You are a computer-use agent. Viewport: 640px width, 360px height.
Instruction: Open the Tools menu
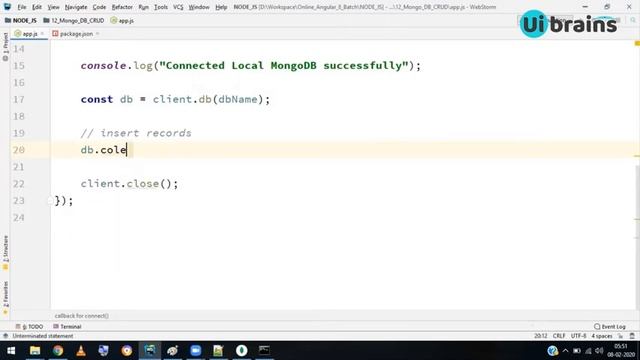[161, 7]
